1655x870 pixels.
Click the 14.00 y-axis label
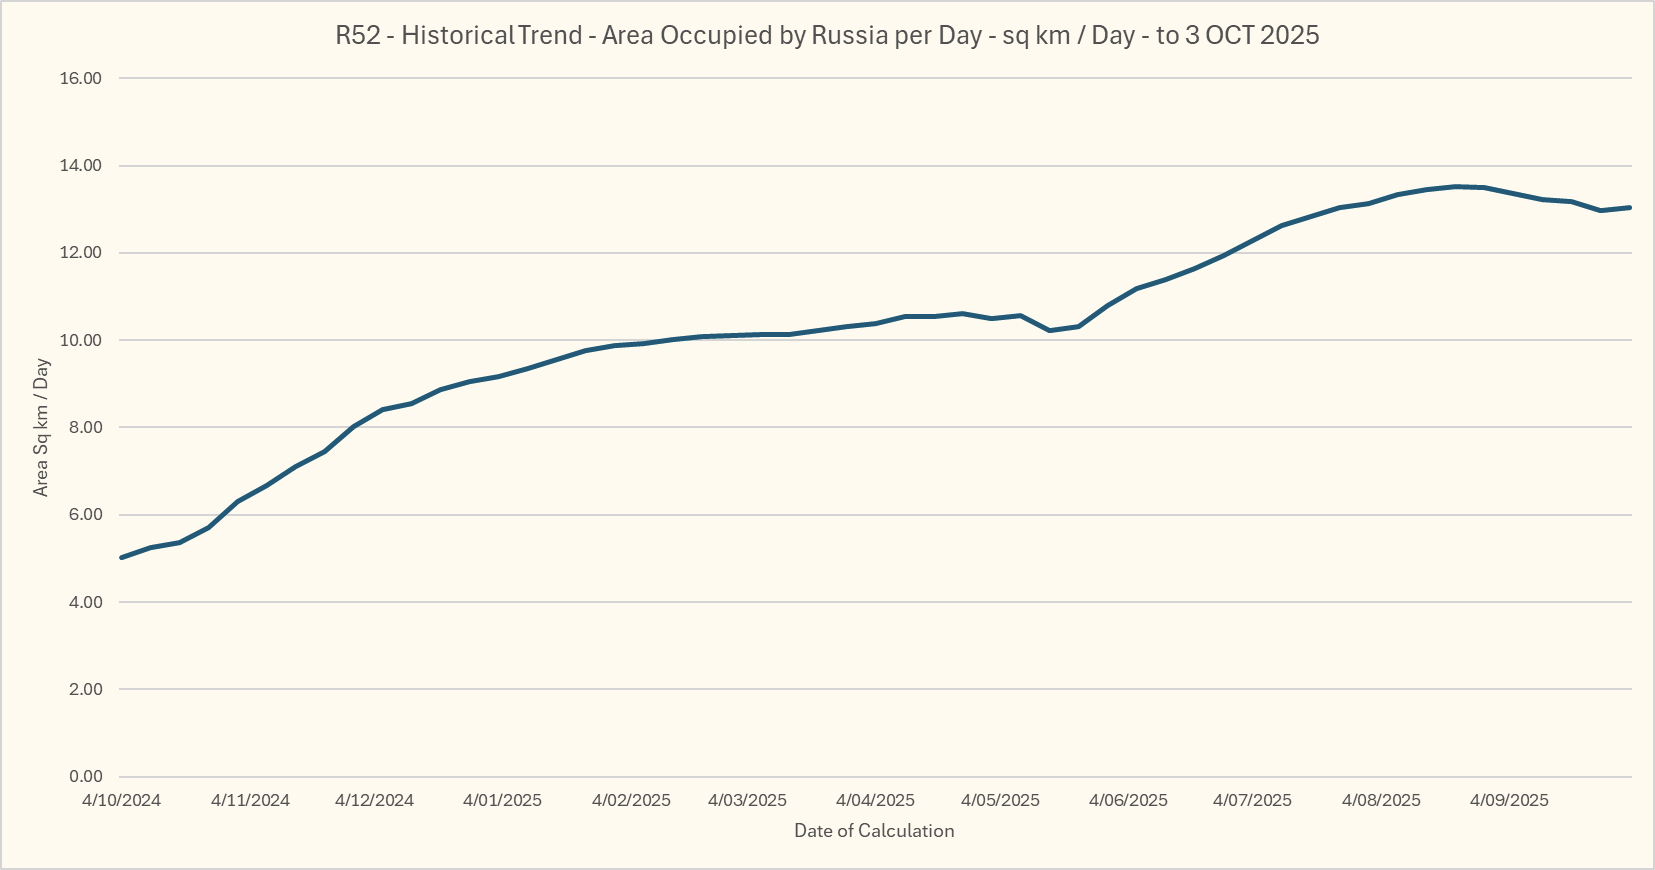(x=81, y=166)
